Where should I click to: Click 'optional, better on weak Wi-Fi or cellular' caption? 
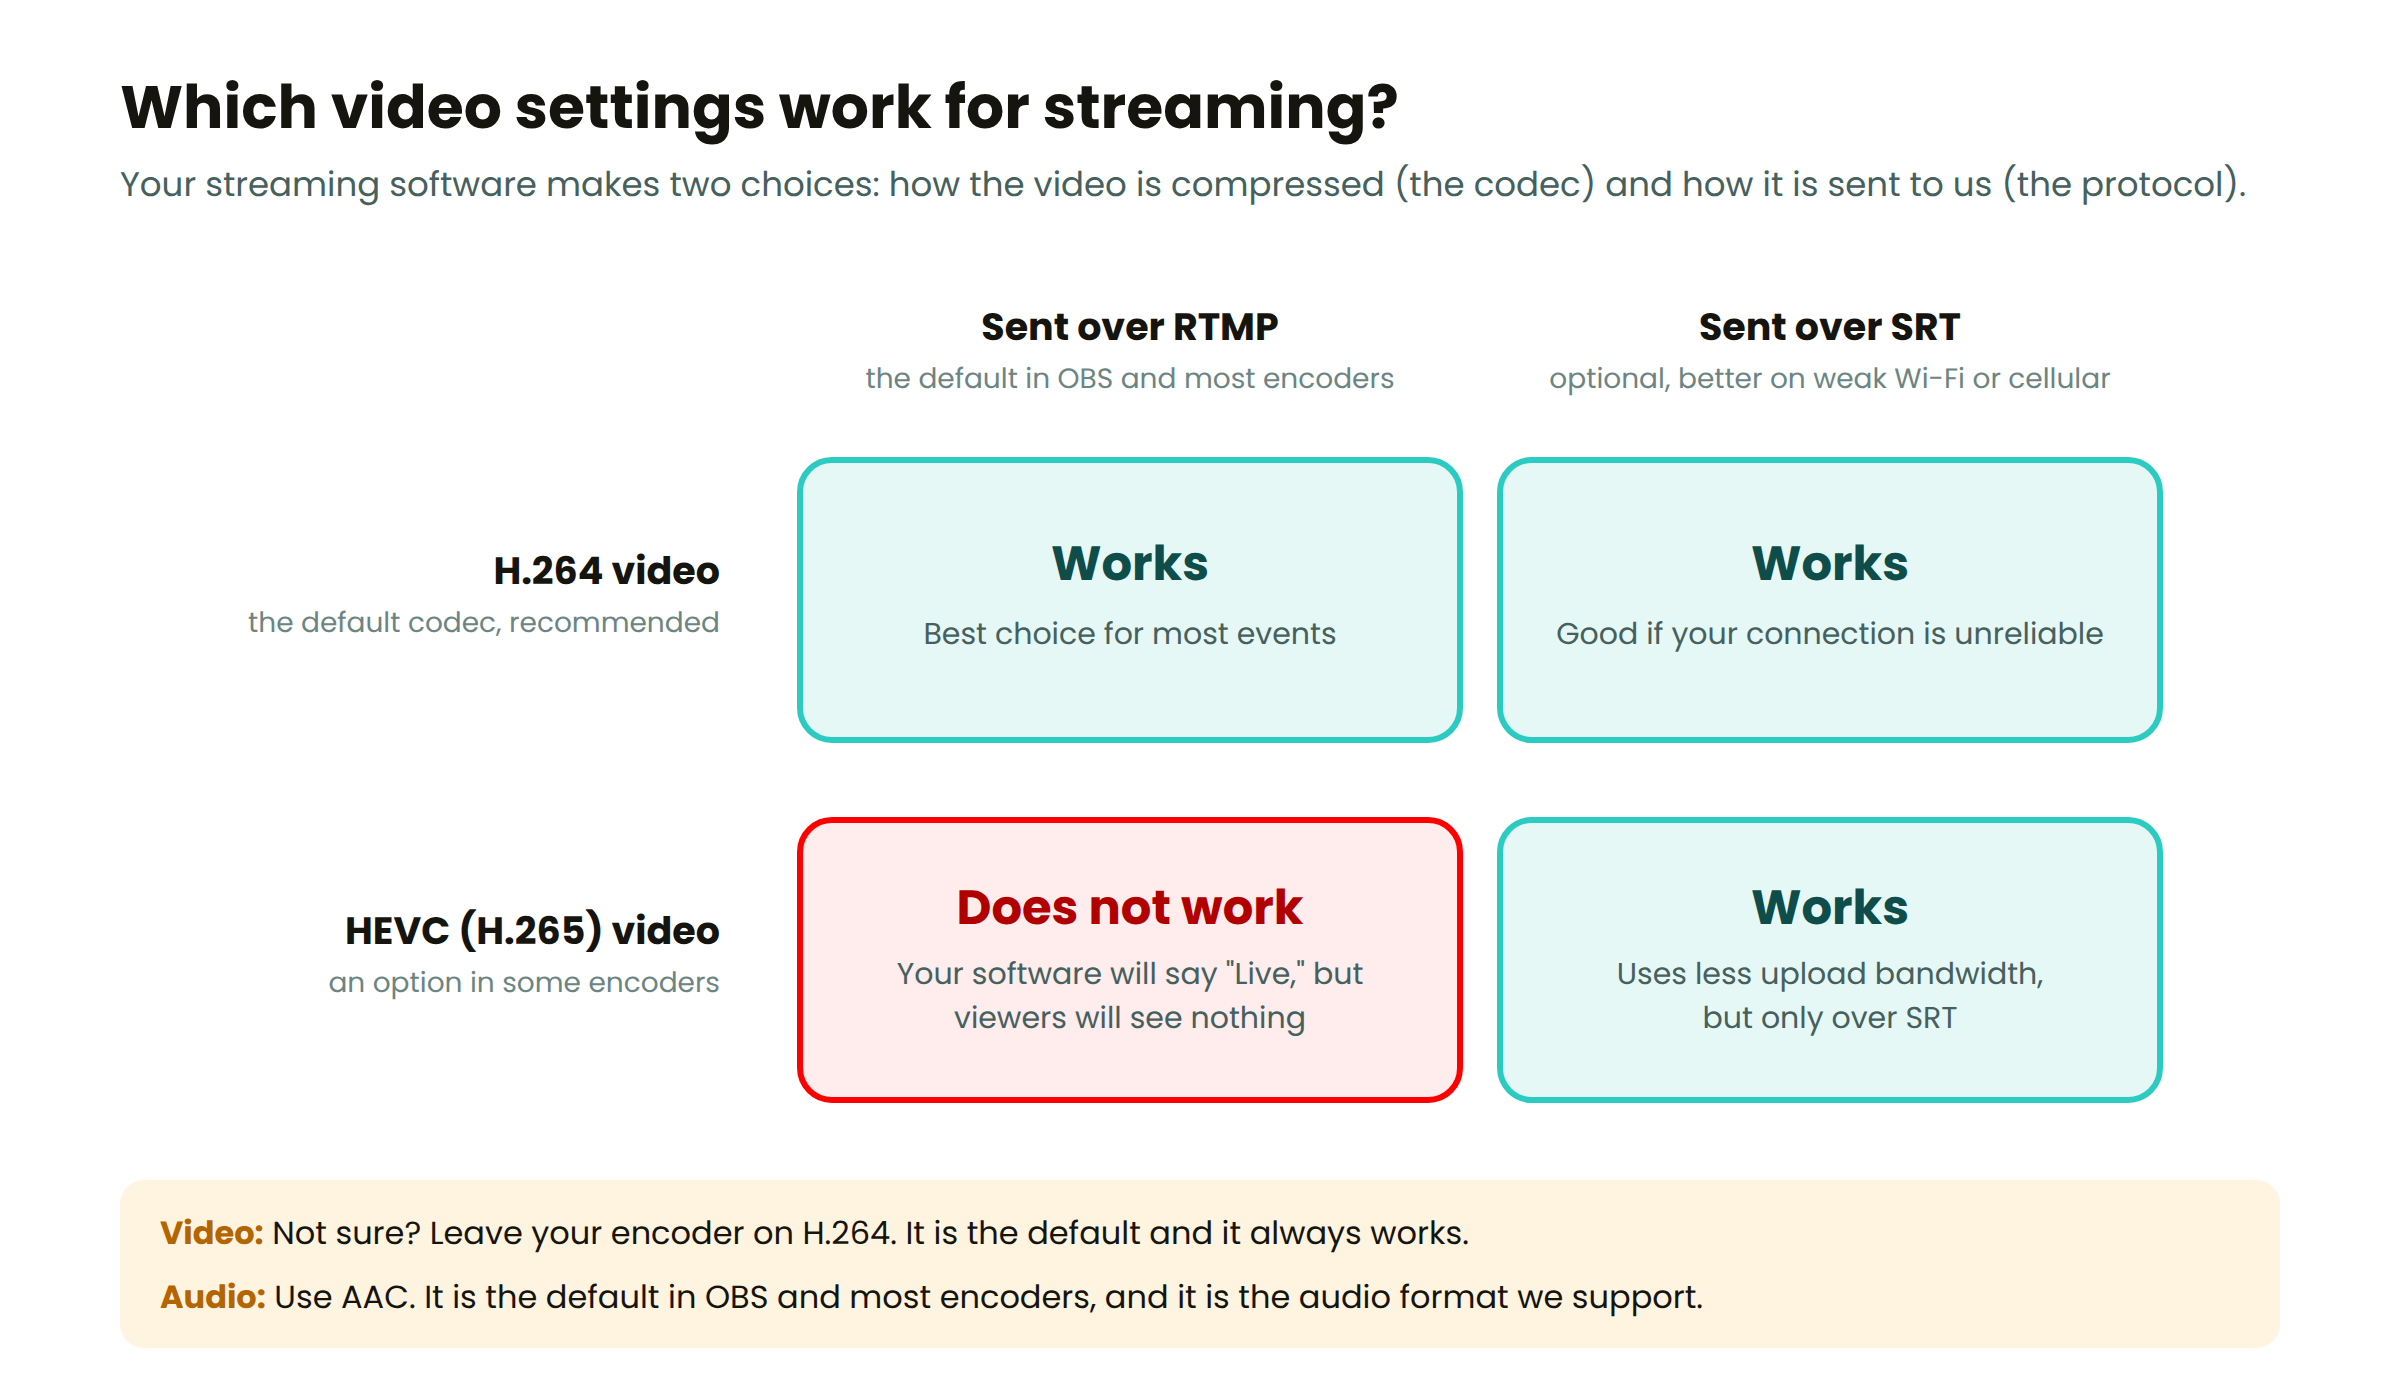coord(1829,378)
